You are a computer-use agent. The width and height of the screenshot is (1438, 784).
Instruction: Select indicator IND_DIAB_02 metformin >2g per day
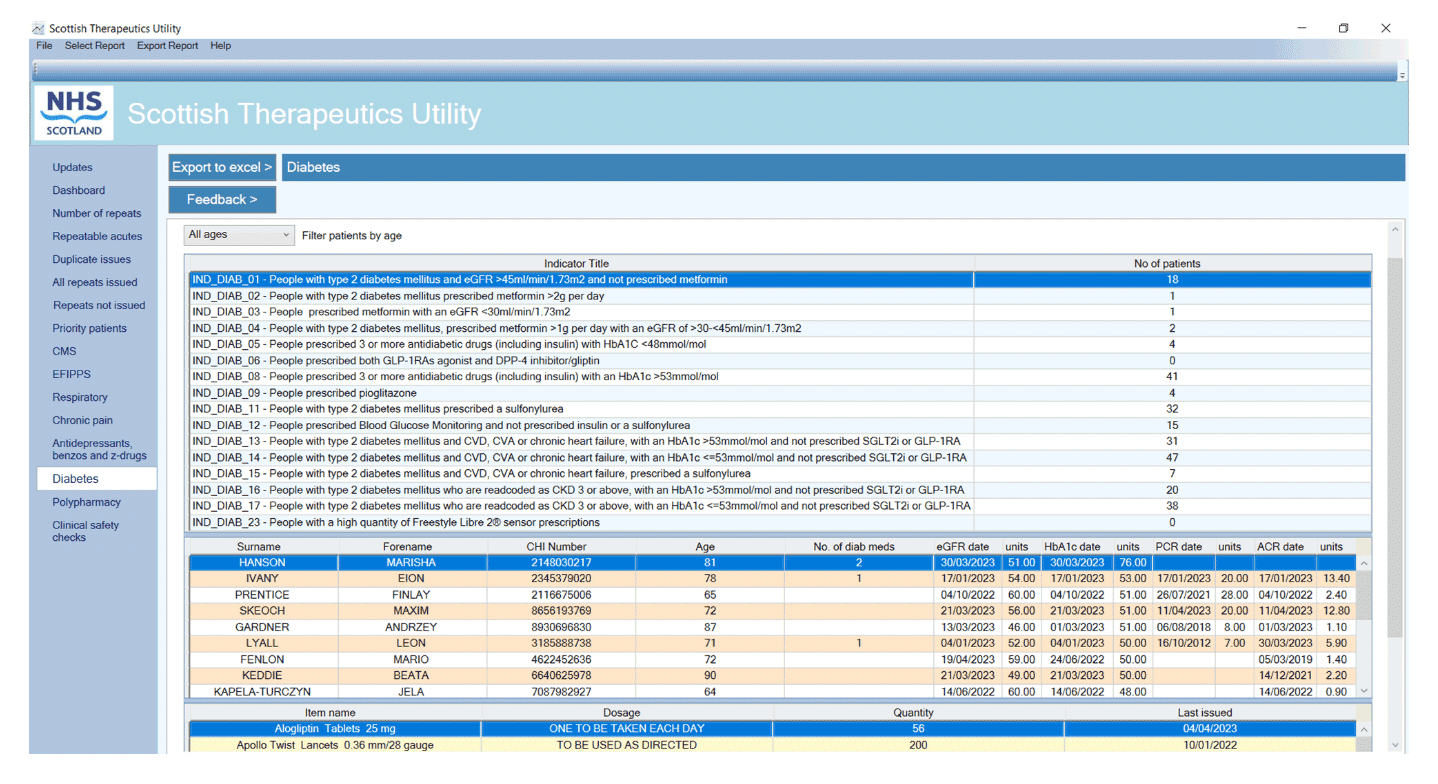(x=779, y=296)
